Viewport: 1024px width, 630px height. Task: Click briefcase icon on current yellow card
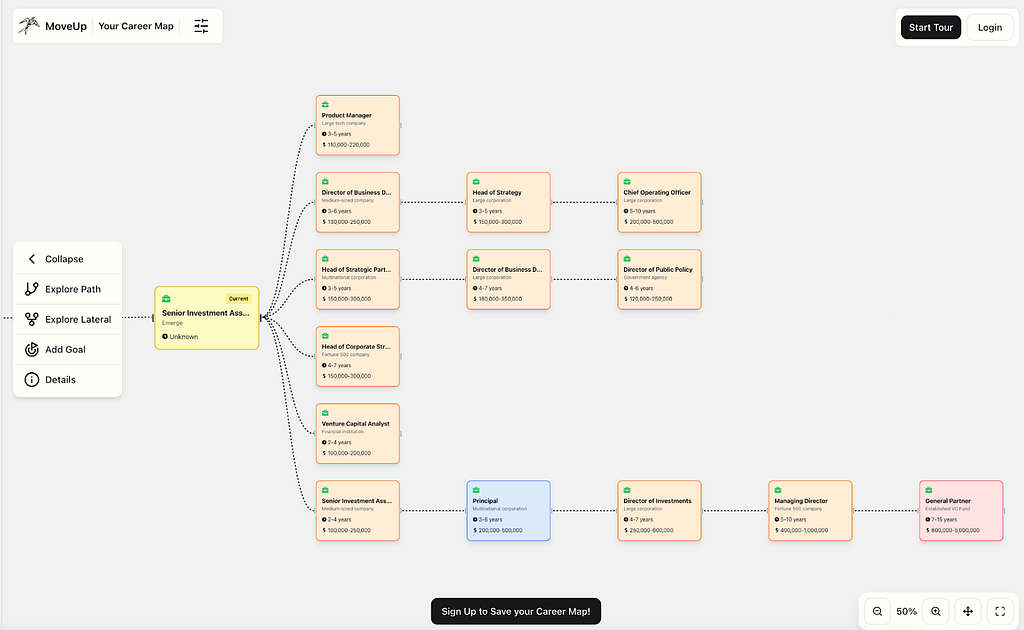click(x=166, y=298)
